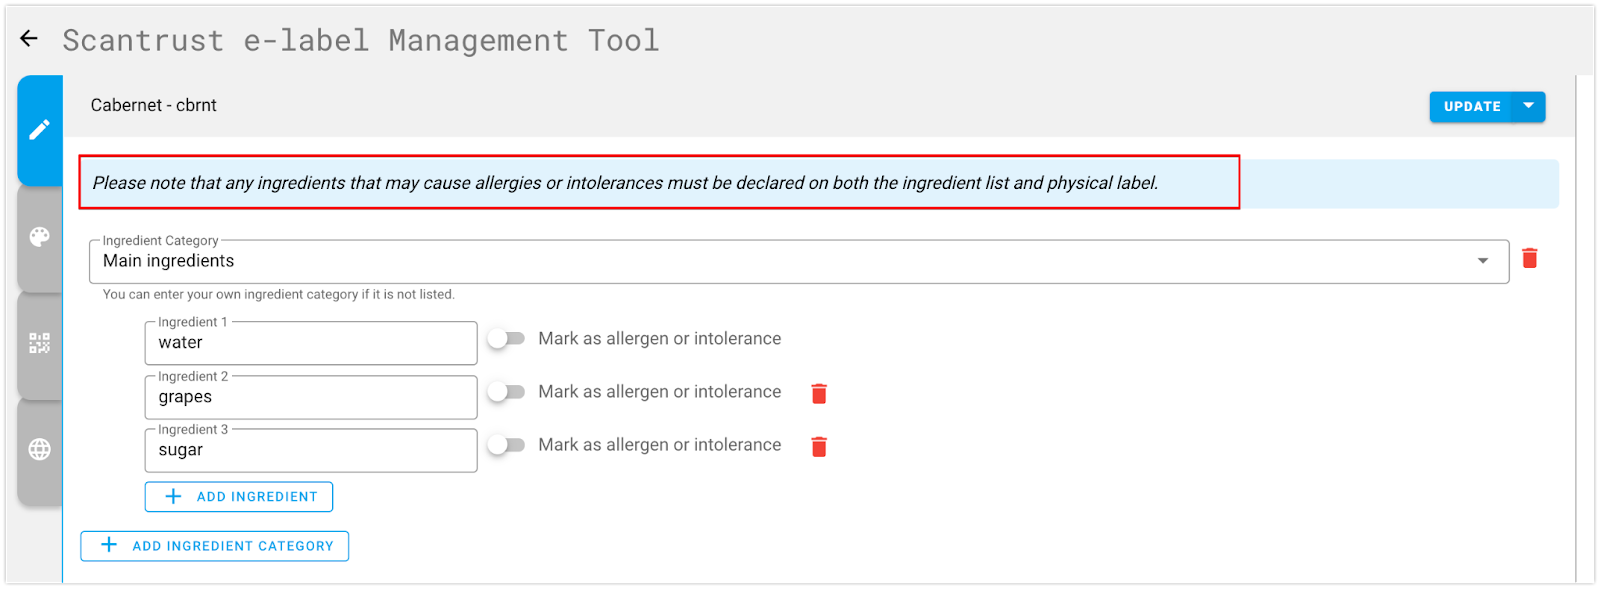Viewport: 1600px width, 589px height.
Task: Select the Main ingredients combo box
Action: (x=799, y=262)
